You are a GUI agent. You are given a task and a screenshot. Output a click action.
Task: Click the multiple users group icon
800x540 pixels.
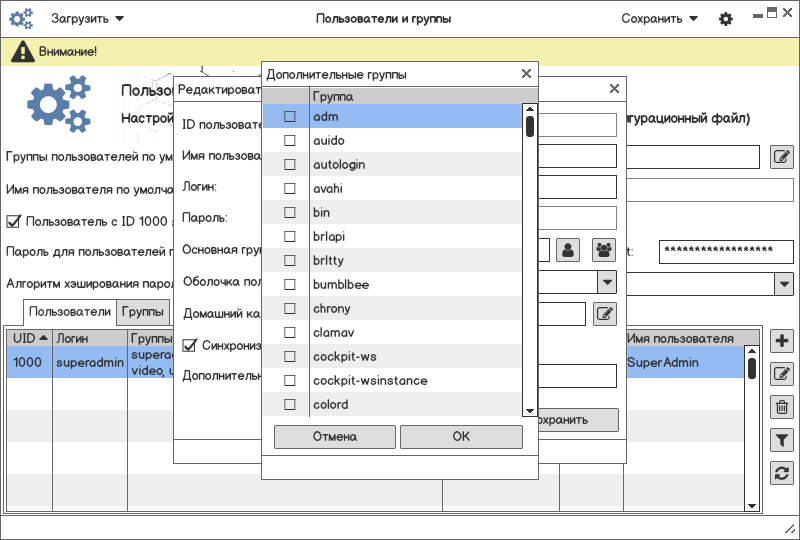click(604, 251)
